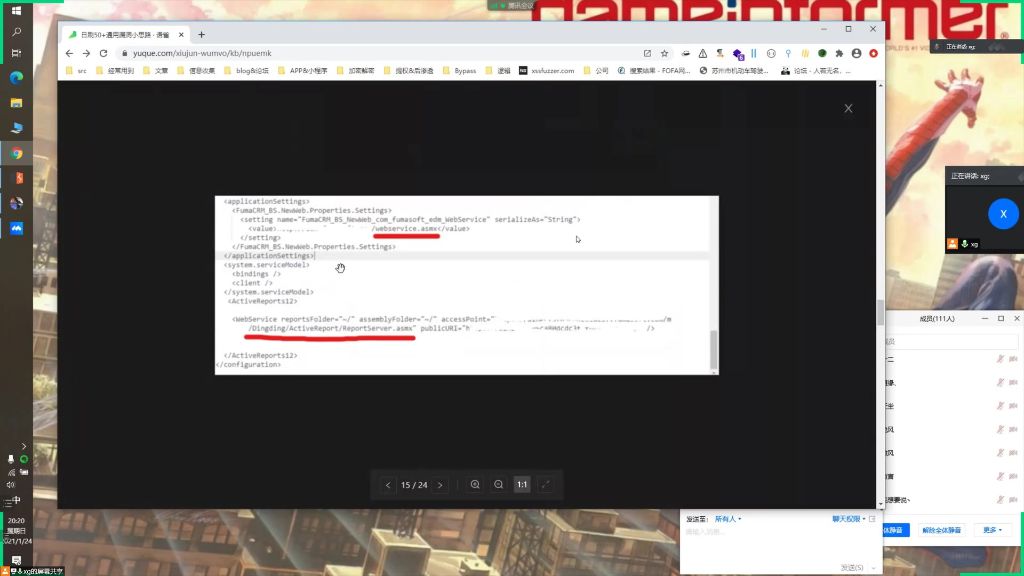Click the image's vertical scrollbar thumb
The width and height of the screenshot is (1024, 576).
click(713, 349)
